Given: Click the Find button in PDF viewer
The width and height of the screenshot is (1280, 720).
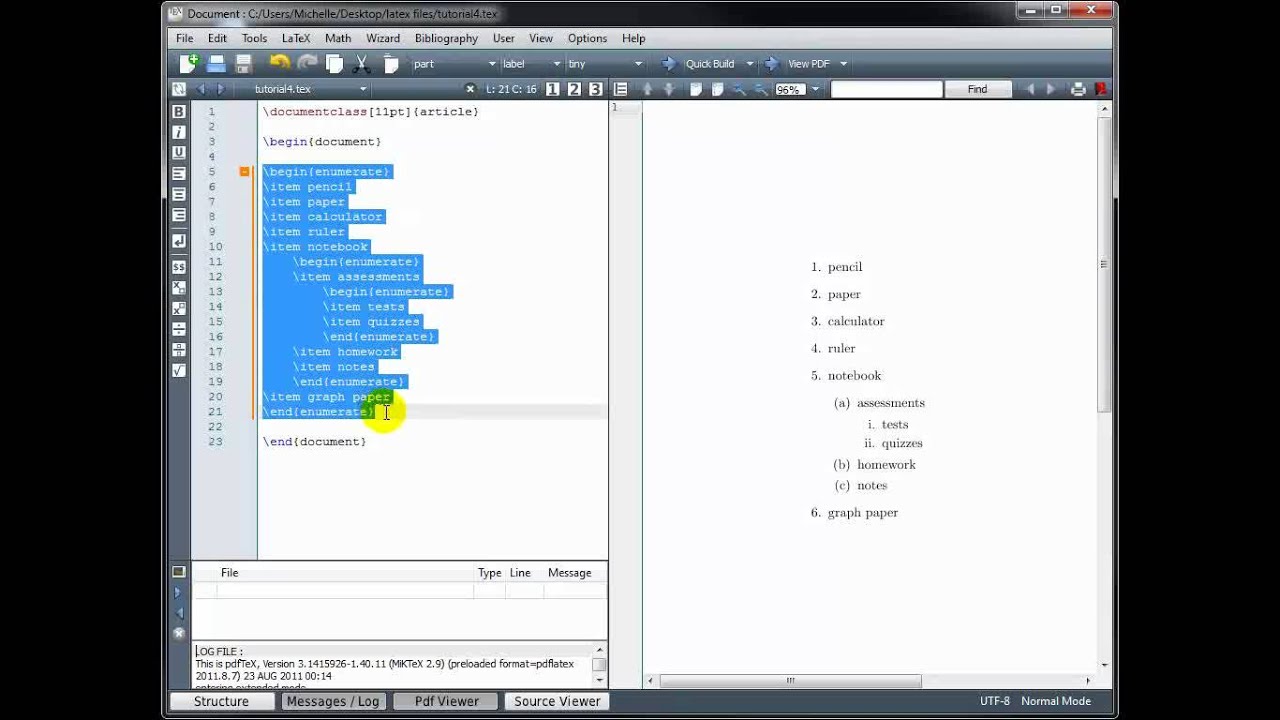Looking at the screenshot, I should click(x=977, y=89).
